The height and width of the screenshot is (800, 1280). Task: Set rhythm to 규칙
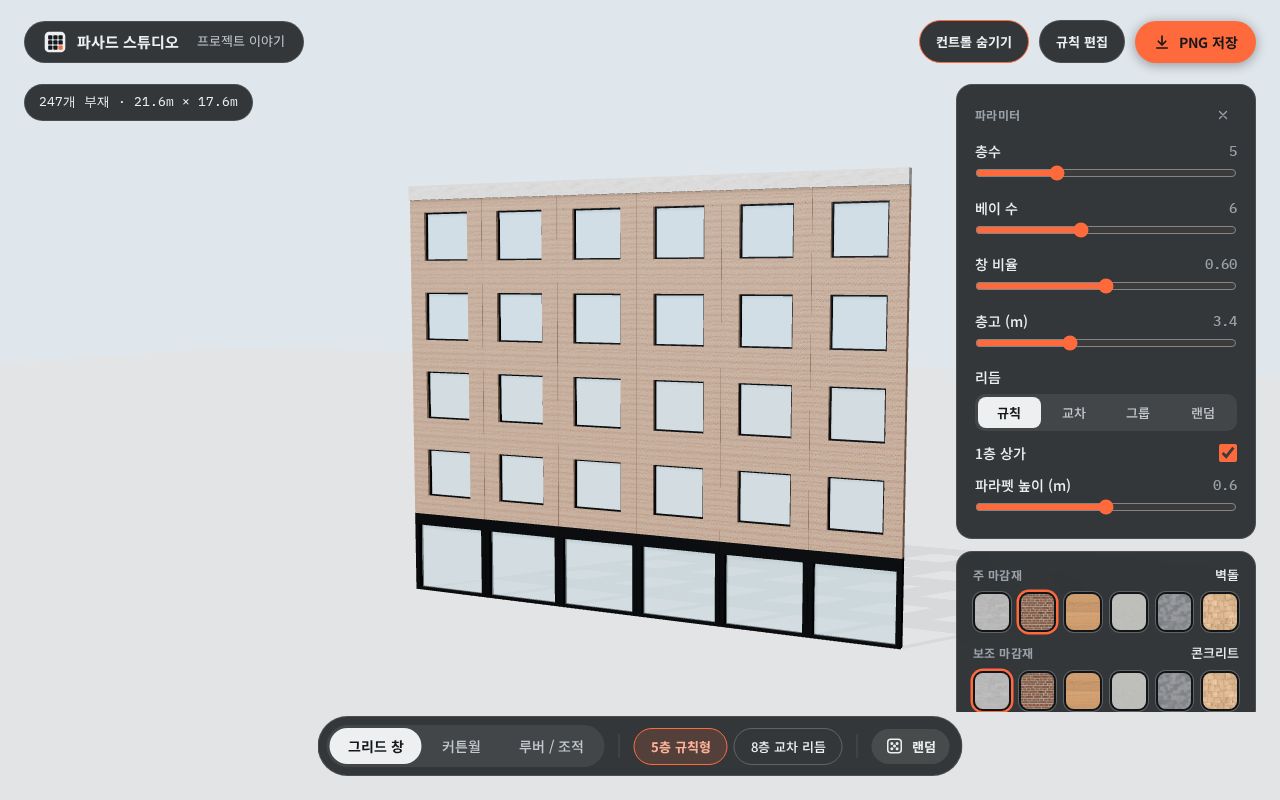[x=1009, y=413]
